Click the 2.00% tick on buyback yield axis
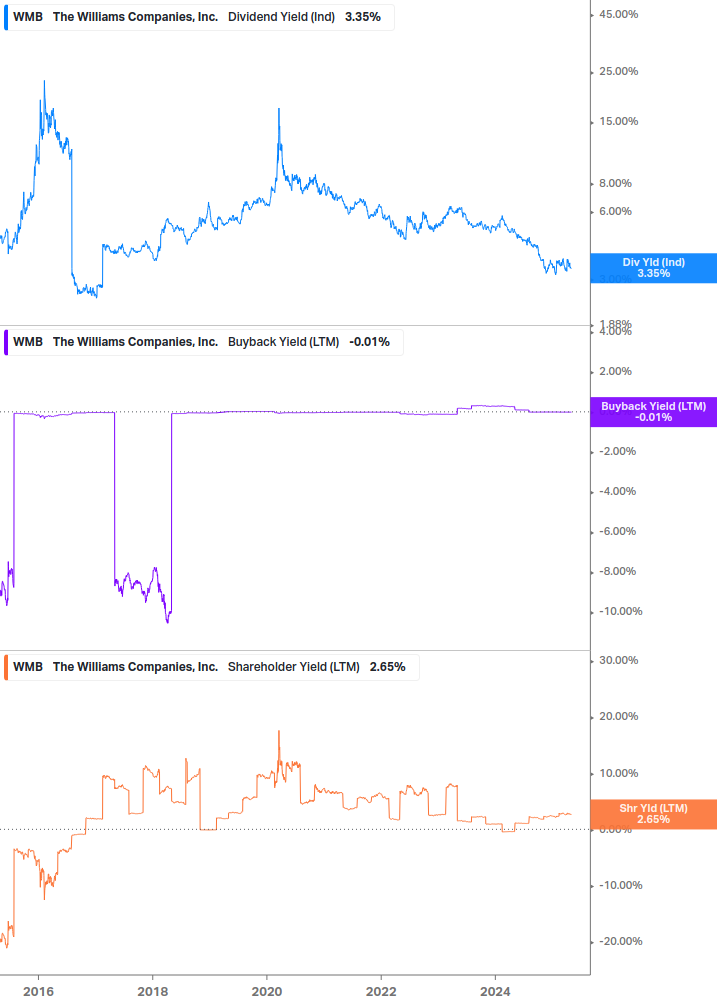 pyautogui.click(x=615, y=372)
